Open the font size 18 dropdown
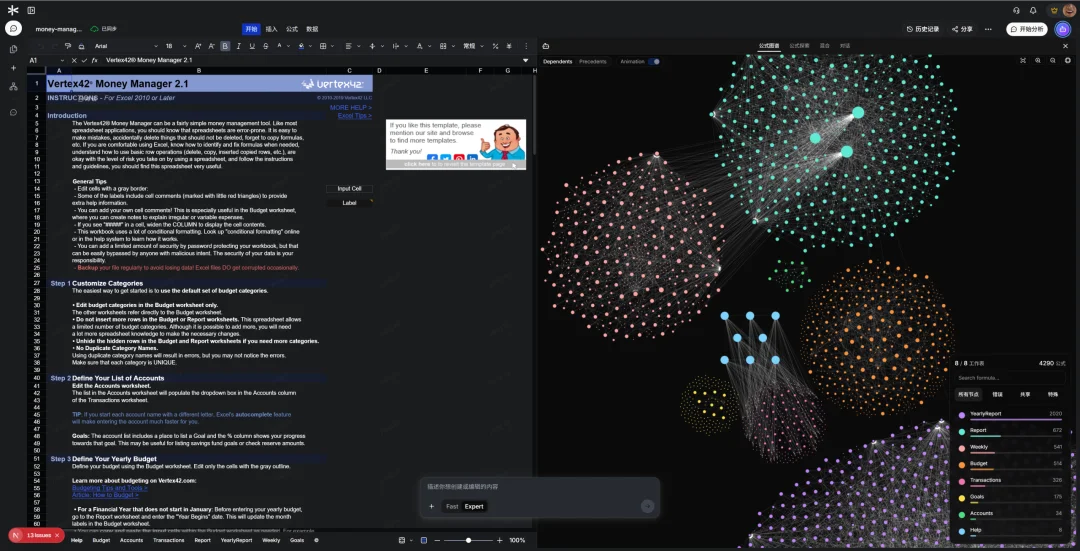This screenshot has width=1080, height=551. pos(175,46)
